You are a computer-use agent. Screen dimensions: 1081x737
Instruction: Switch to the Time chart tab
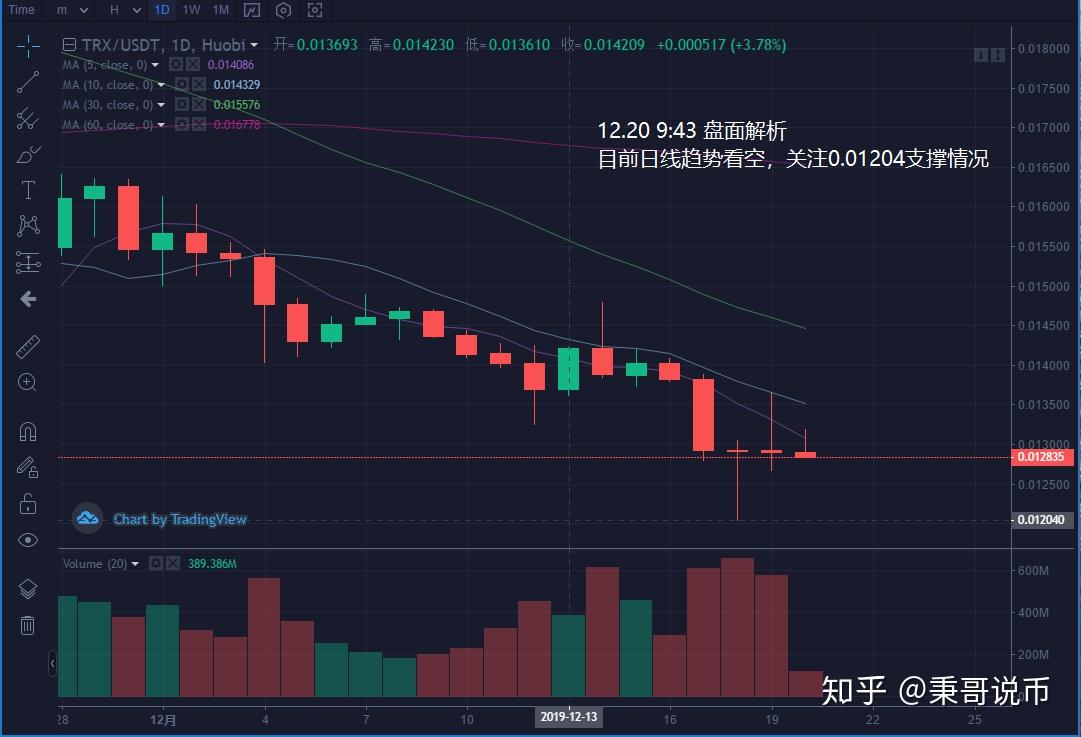[21, 10]
